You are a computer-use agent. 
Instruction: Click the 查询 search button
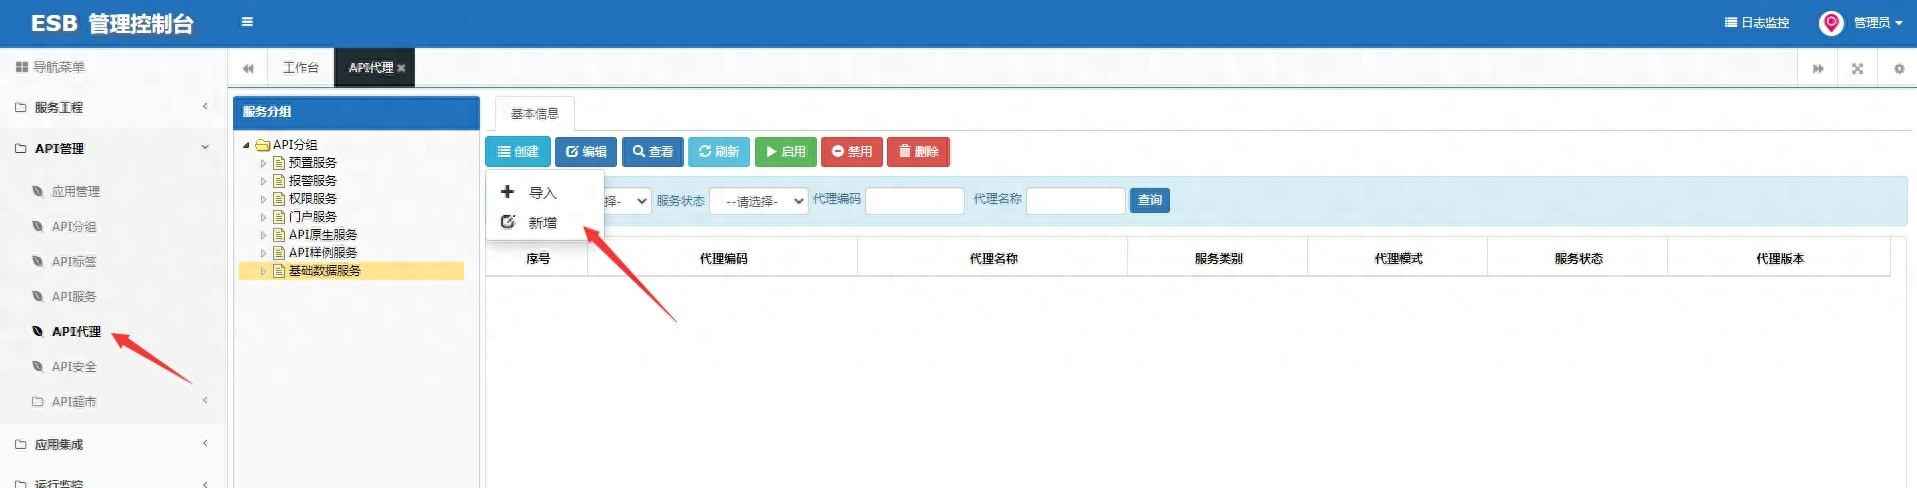(x=1150, y=200)
